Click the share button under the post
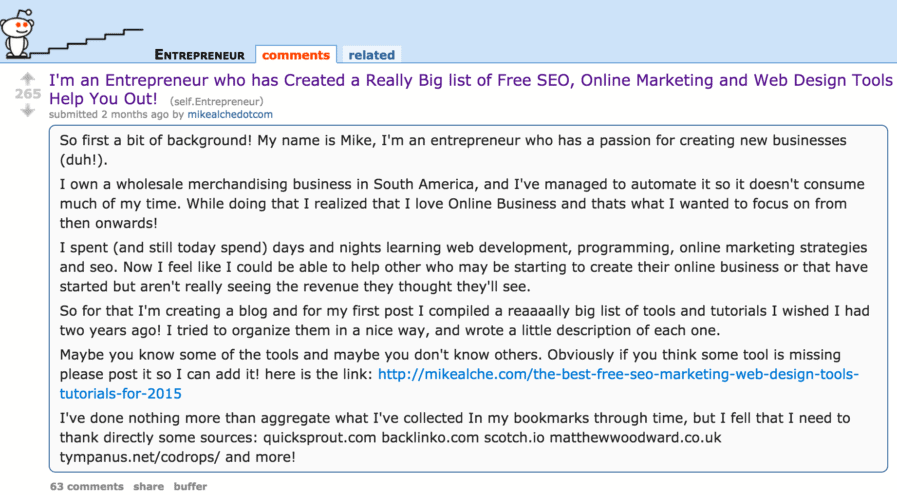The width and height of the screenshot is (897, 495). point(149,486)
